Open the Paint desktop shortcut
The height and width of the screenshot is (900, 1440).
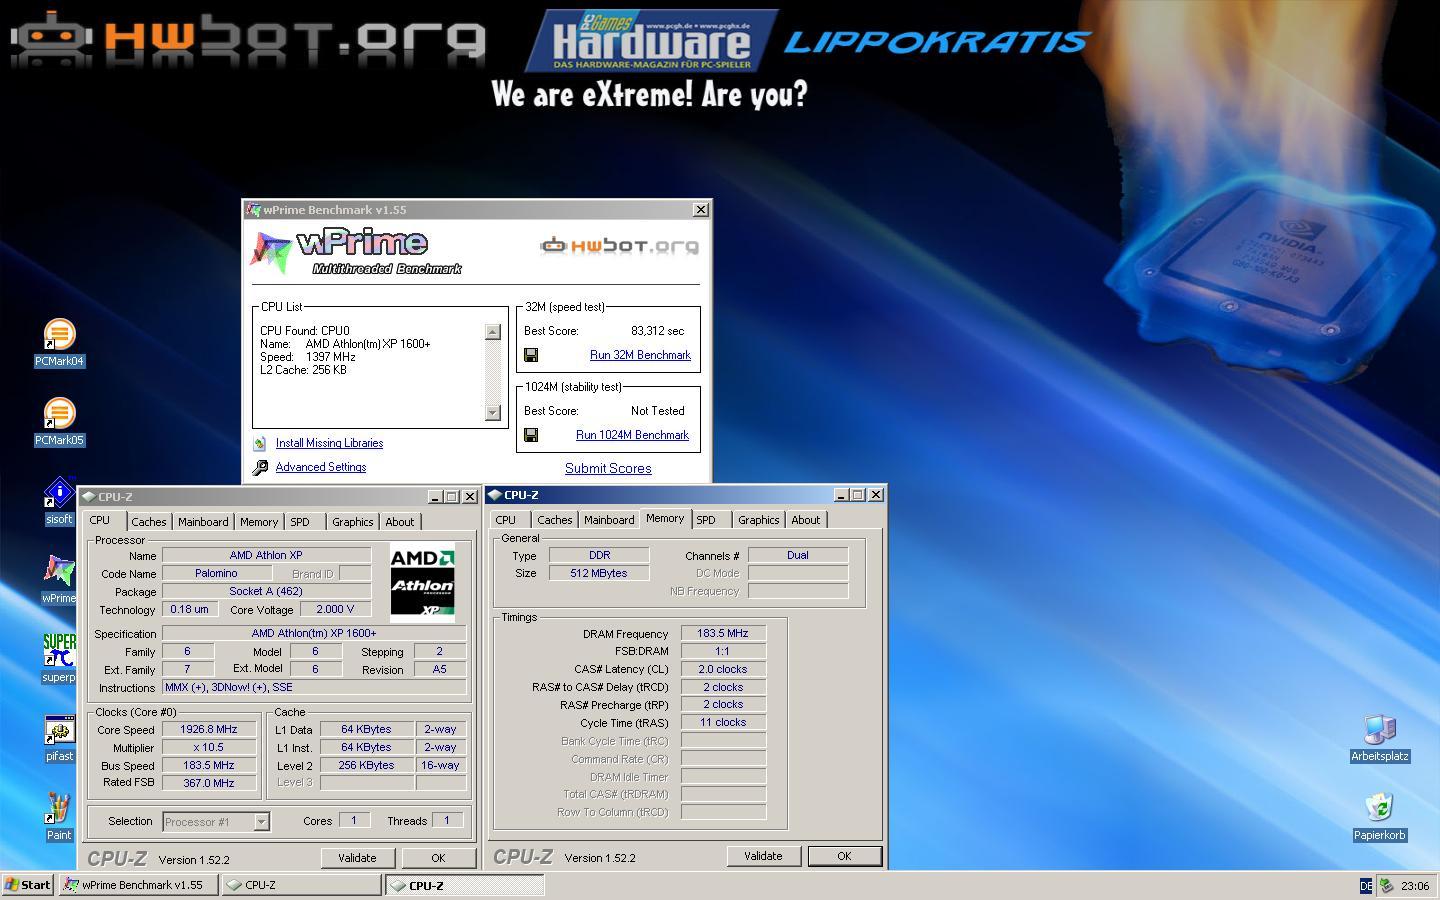(x=59, y=809)
